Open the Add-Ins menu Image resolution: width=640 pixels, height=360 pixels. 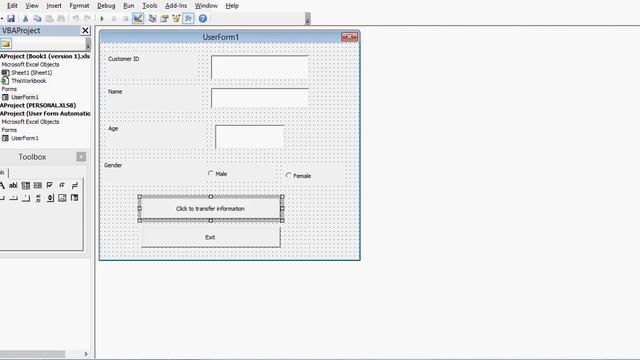(x=176, y=6)
